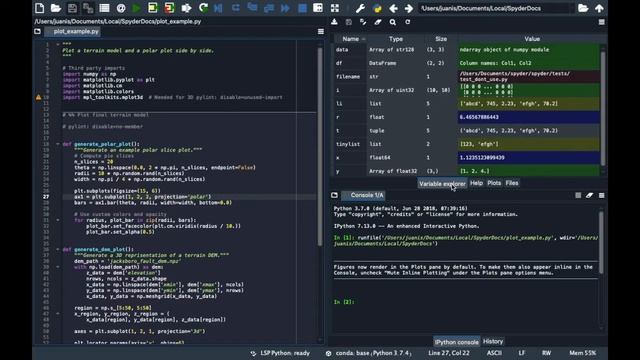This screenshot has width=640, height=360.
Task: Browse console tabs icon
Action: (x=334, y=195)
